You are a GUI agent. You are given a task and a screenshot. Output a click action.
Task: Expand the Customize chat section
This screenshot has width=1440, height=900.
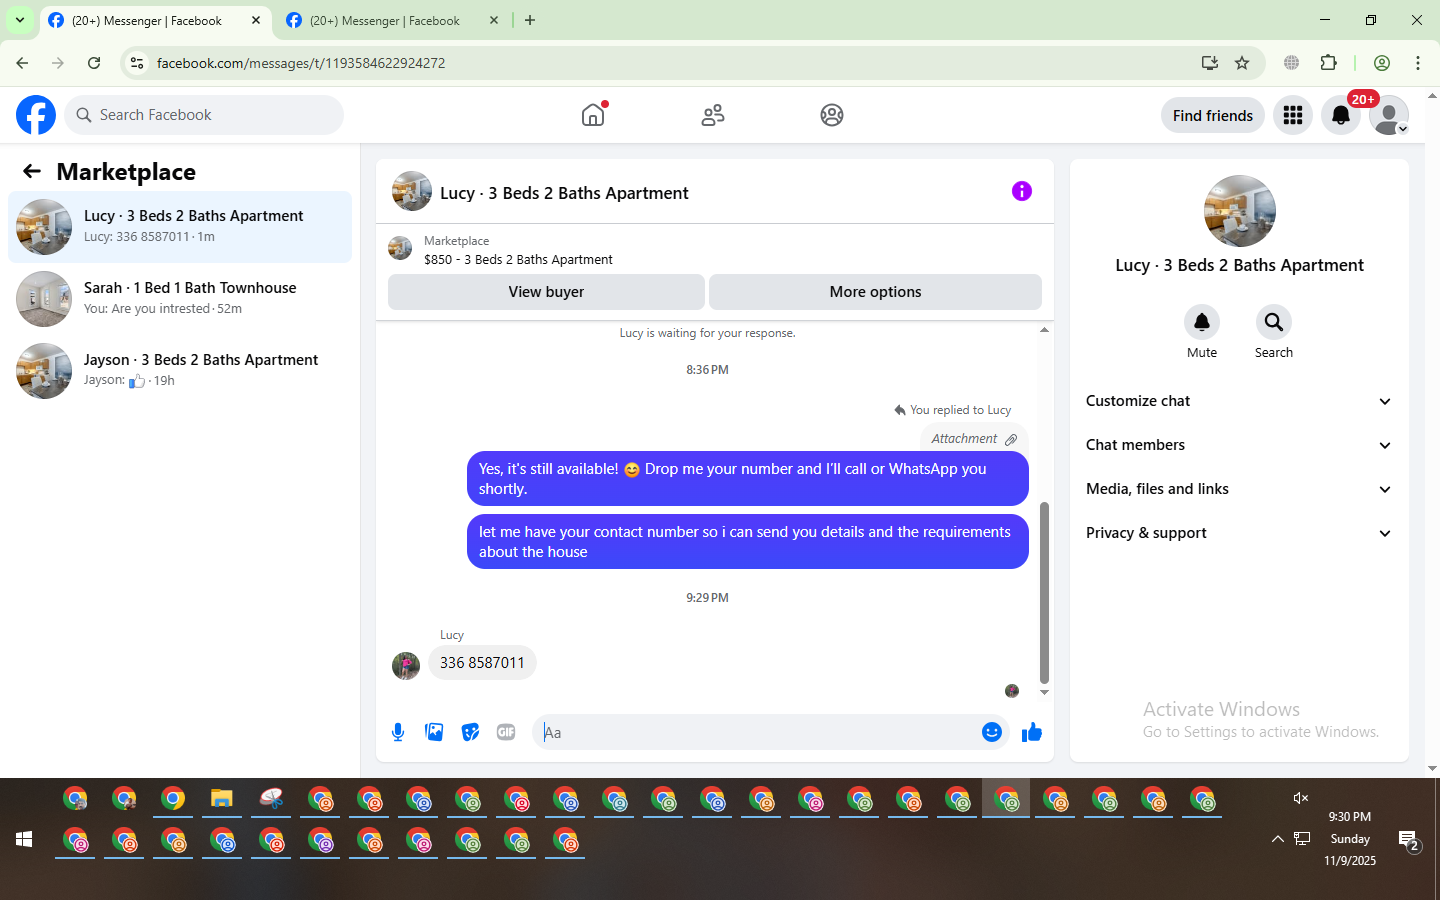1239,401
